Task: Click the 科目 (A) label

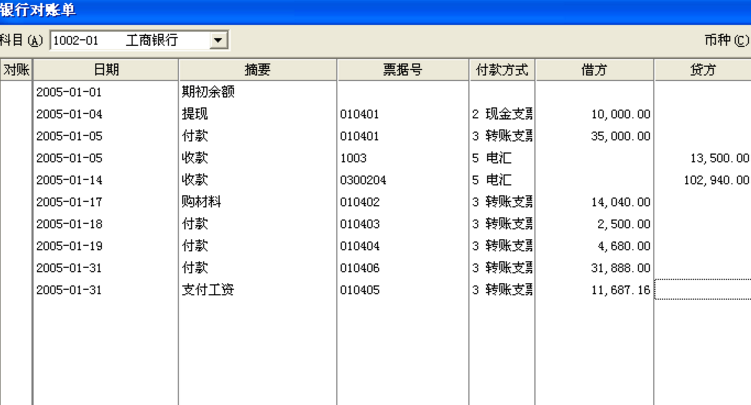Action: 21,40
